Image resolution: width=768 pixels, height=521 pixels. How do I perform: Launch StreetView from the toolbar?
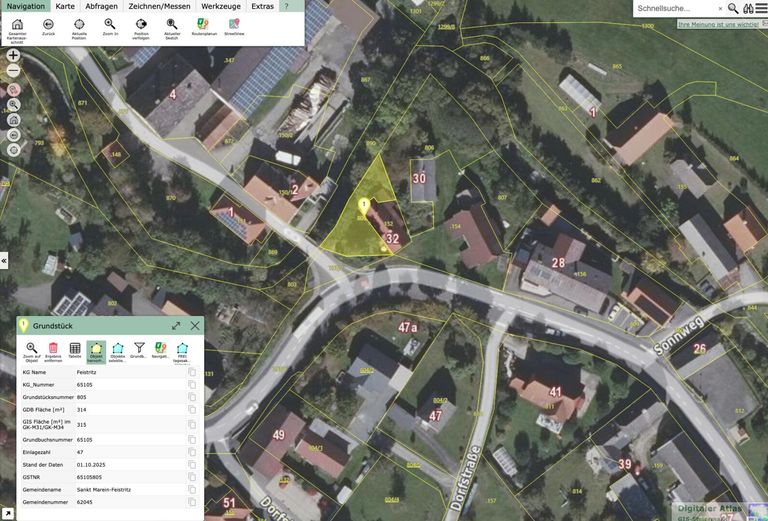234,26
